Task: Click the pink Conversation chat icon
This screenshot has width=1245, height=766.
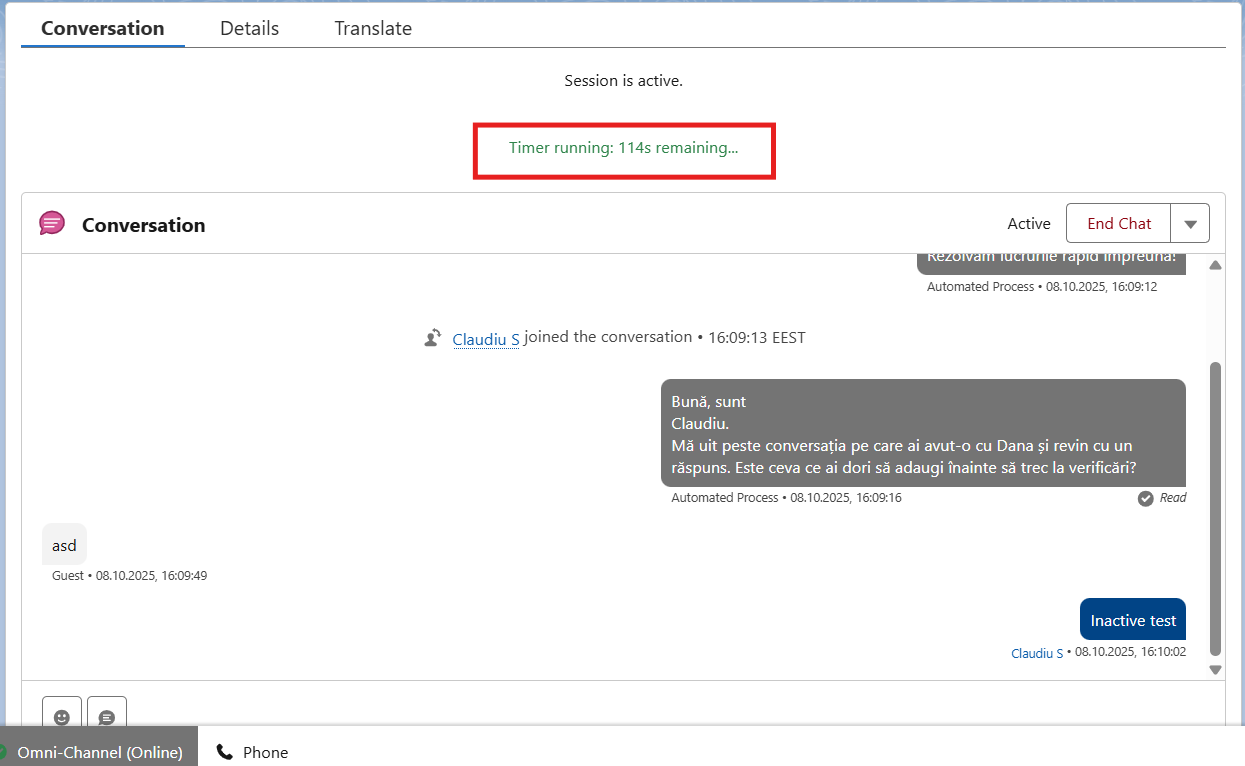Action: click(51, 222)
